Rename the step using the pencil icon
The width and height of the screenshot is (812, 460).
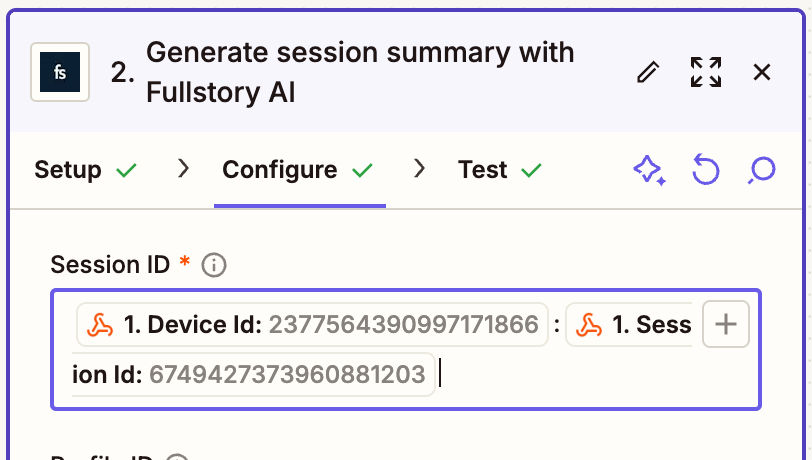coord(649,72)
